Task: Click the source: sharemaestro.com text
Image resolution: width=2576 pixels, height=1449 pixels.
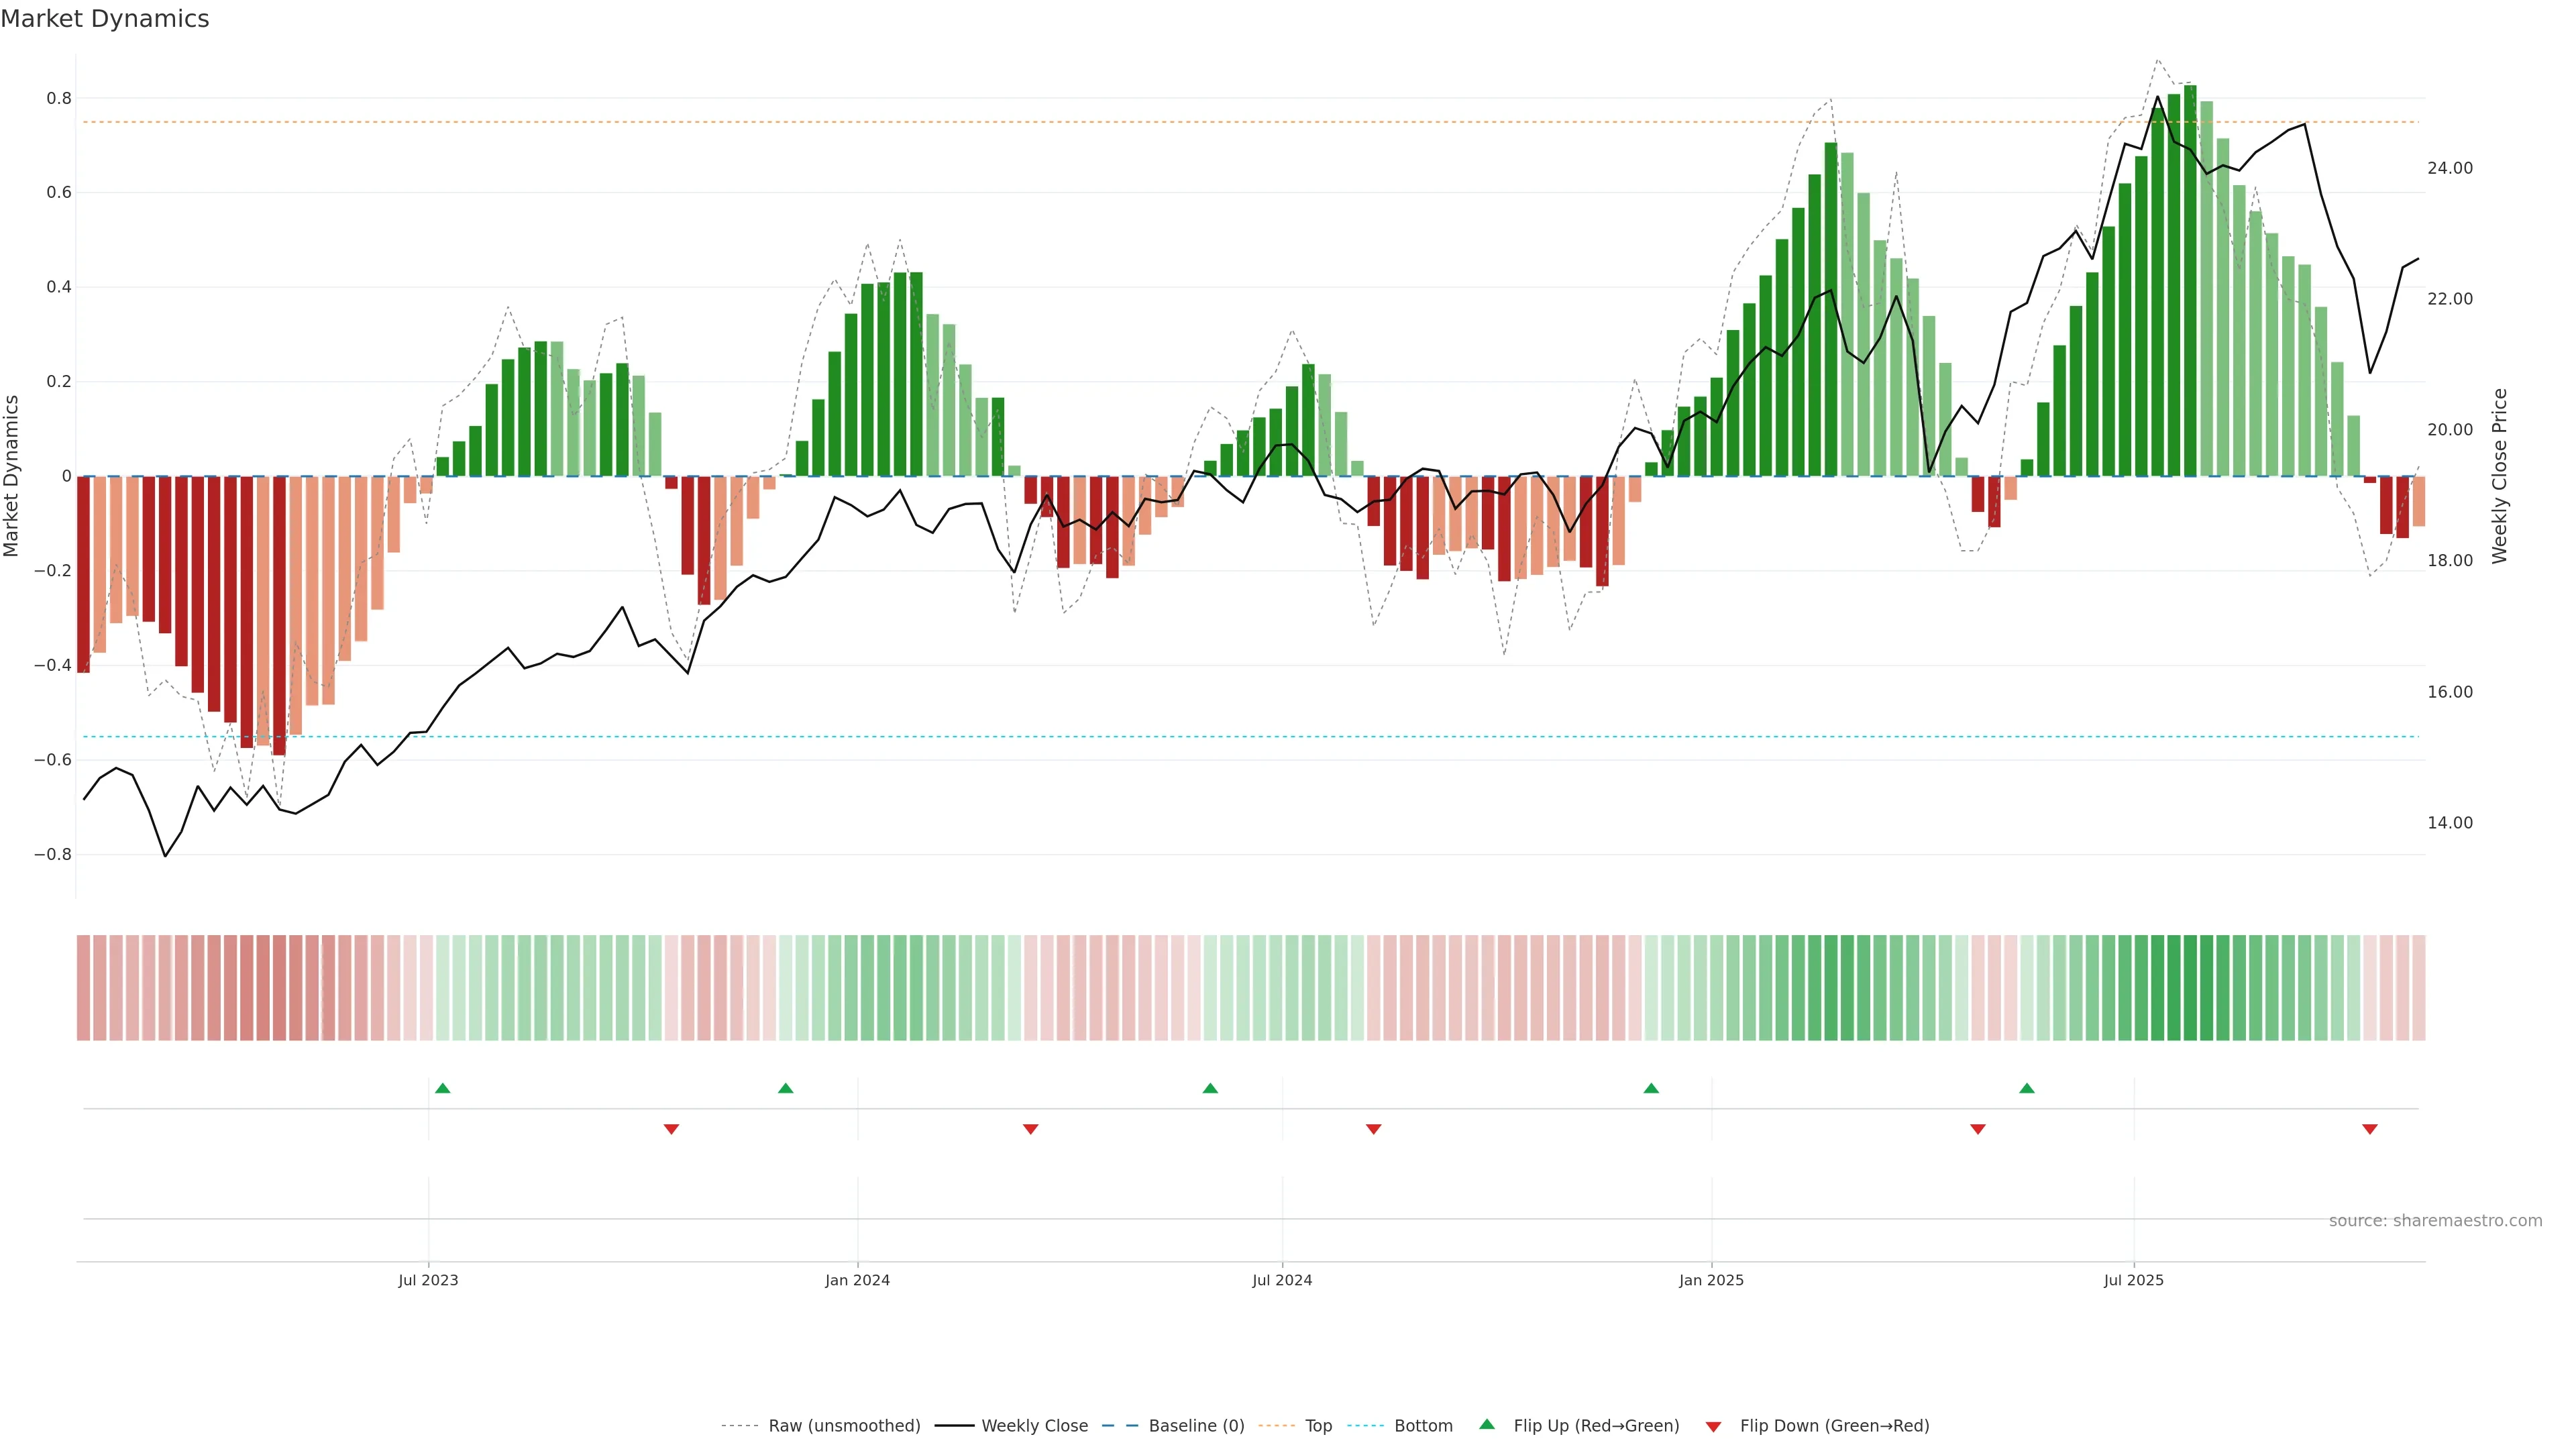Action: (2435, 1221)
